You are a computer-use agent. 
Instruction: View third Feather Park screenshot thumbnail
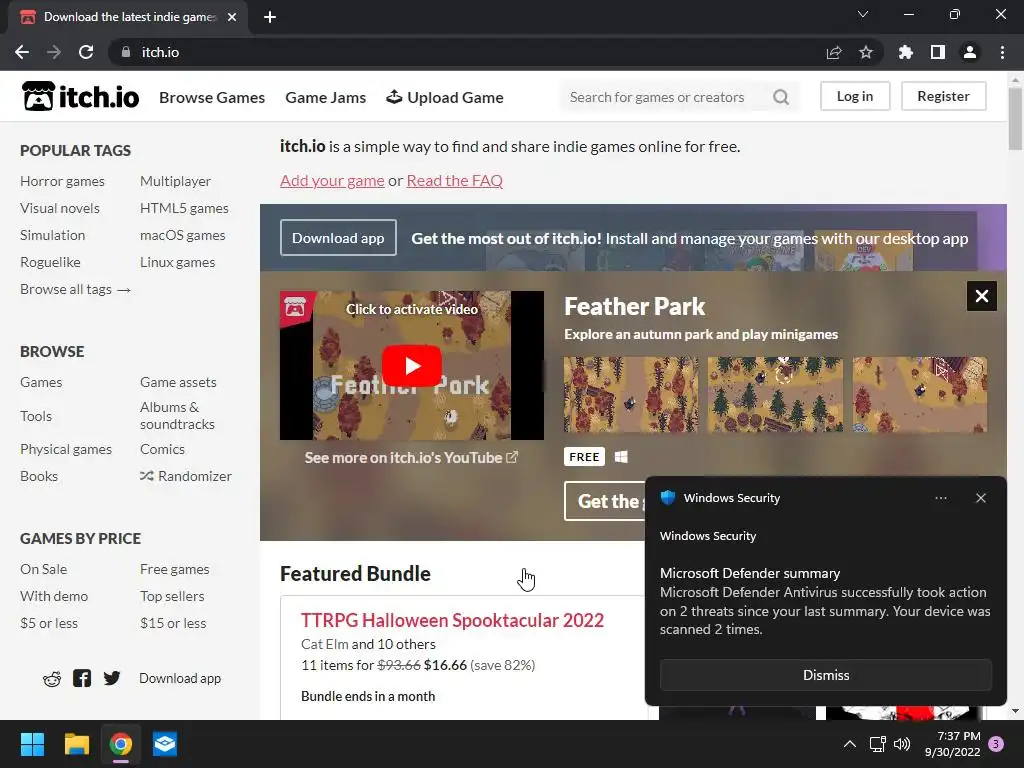(x=920, y=394)
